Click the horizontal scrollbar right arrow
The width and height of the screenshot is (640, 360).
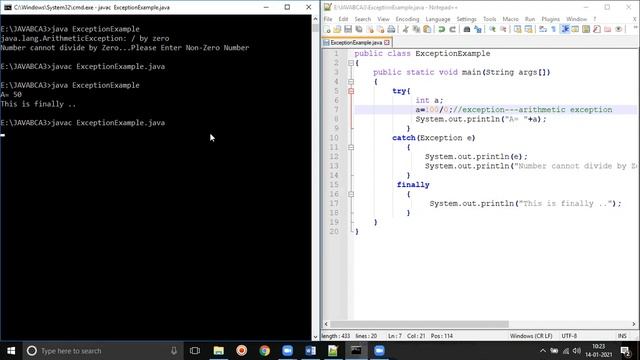coord(633,324)
